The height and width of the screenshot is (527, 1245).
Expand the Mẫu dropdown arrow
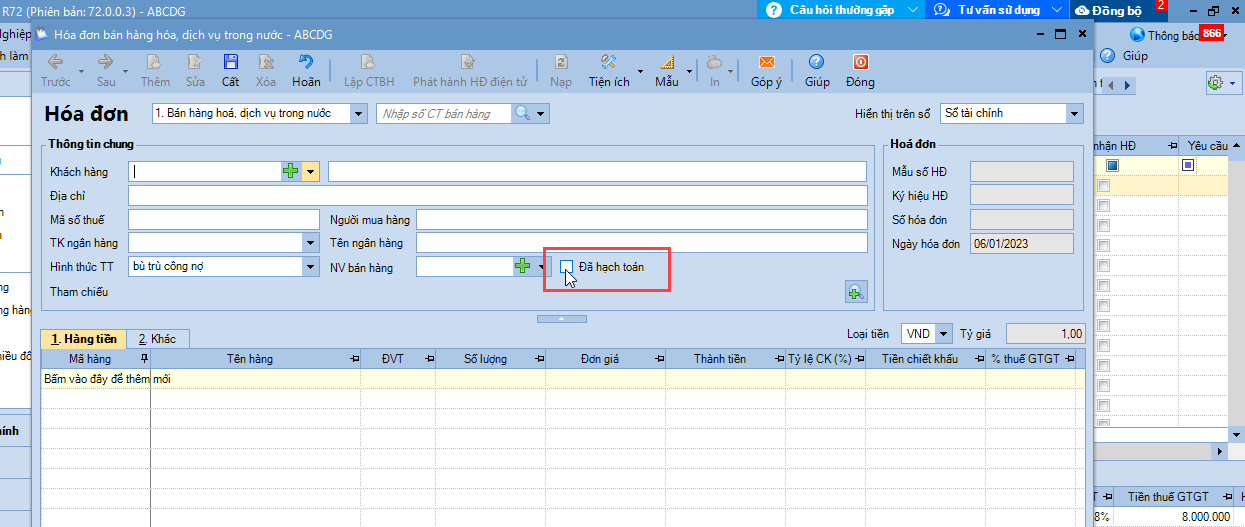[x=689, y=70]
